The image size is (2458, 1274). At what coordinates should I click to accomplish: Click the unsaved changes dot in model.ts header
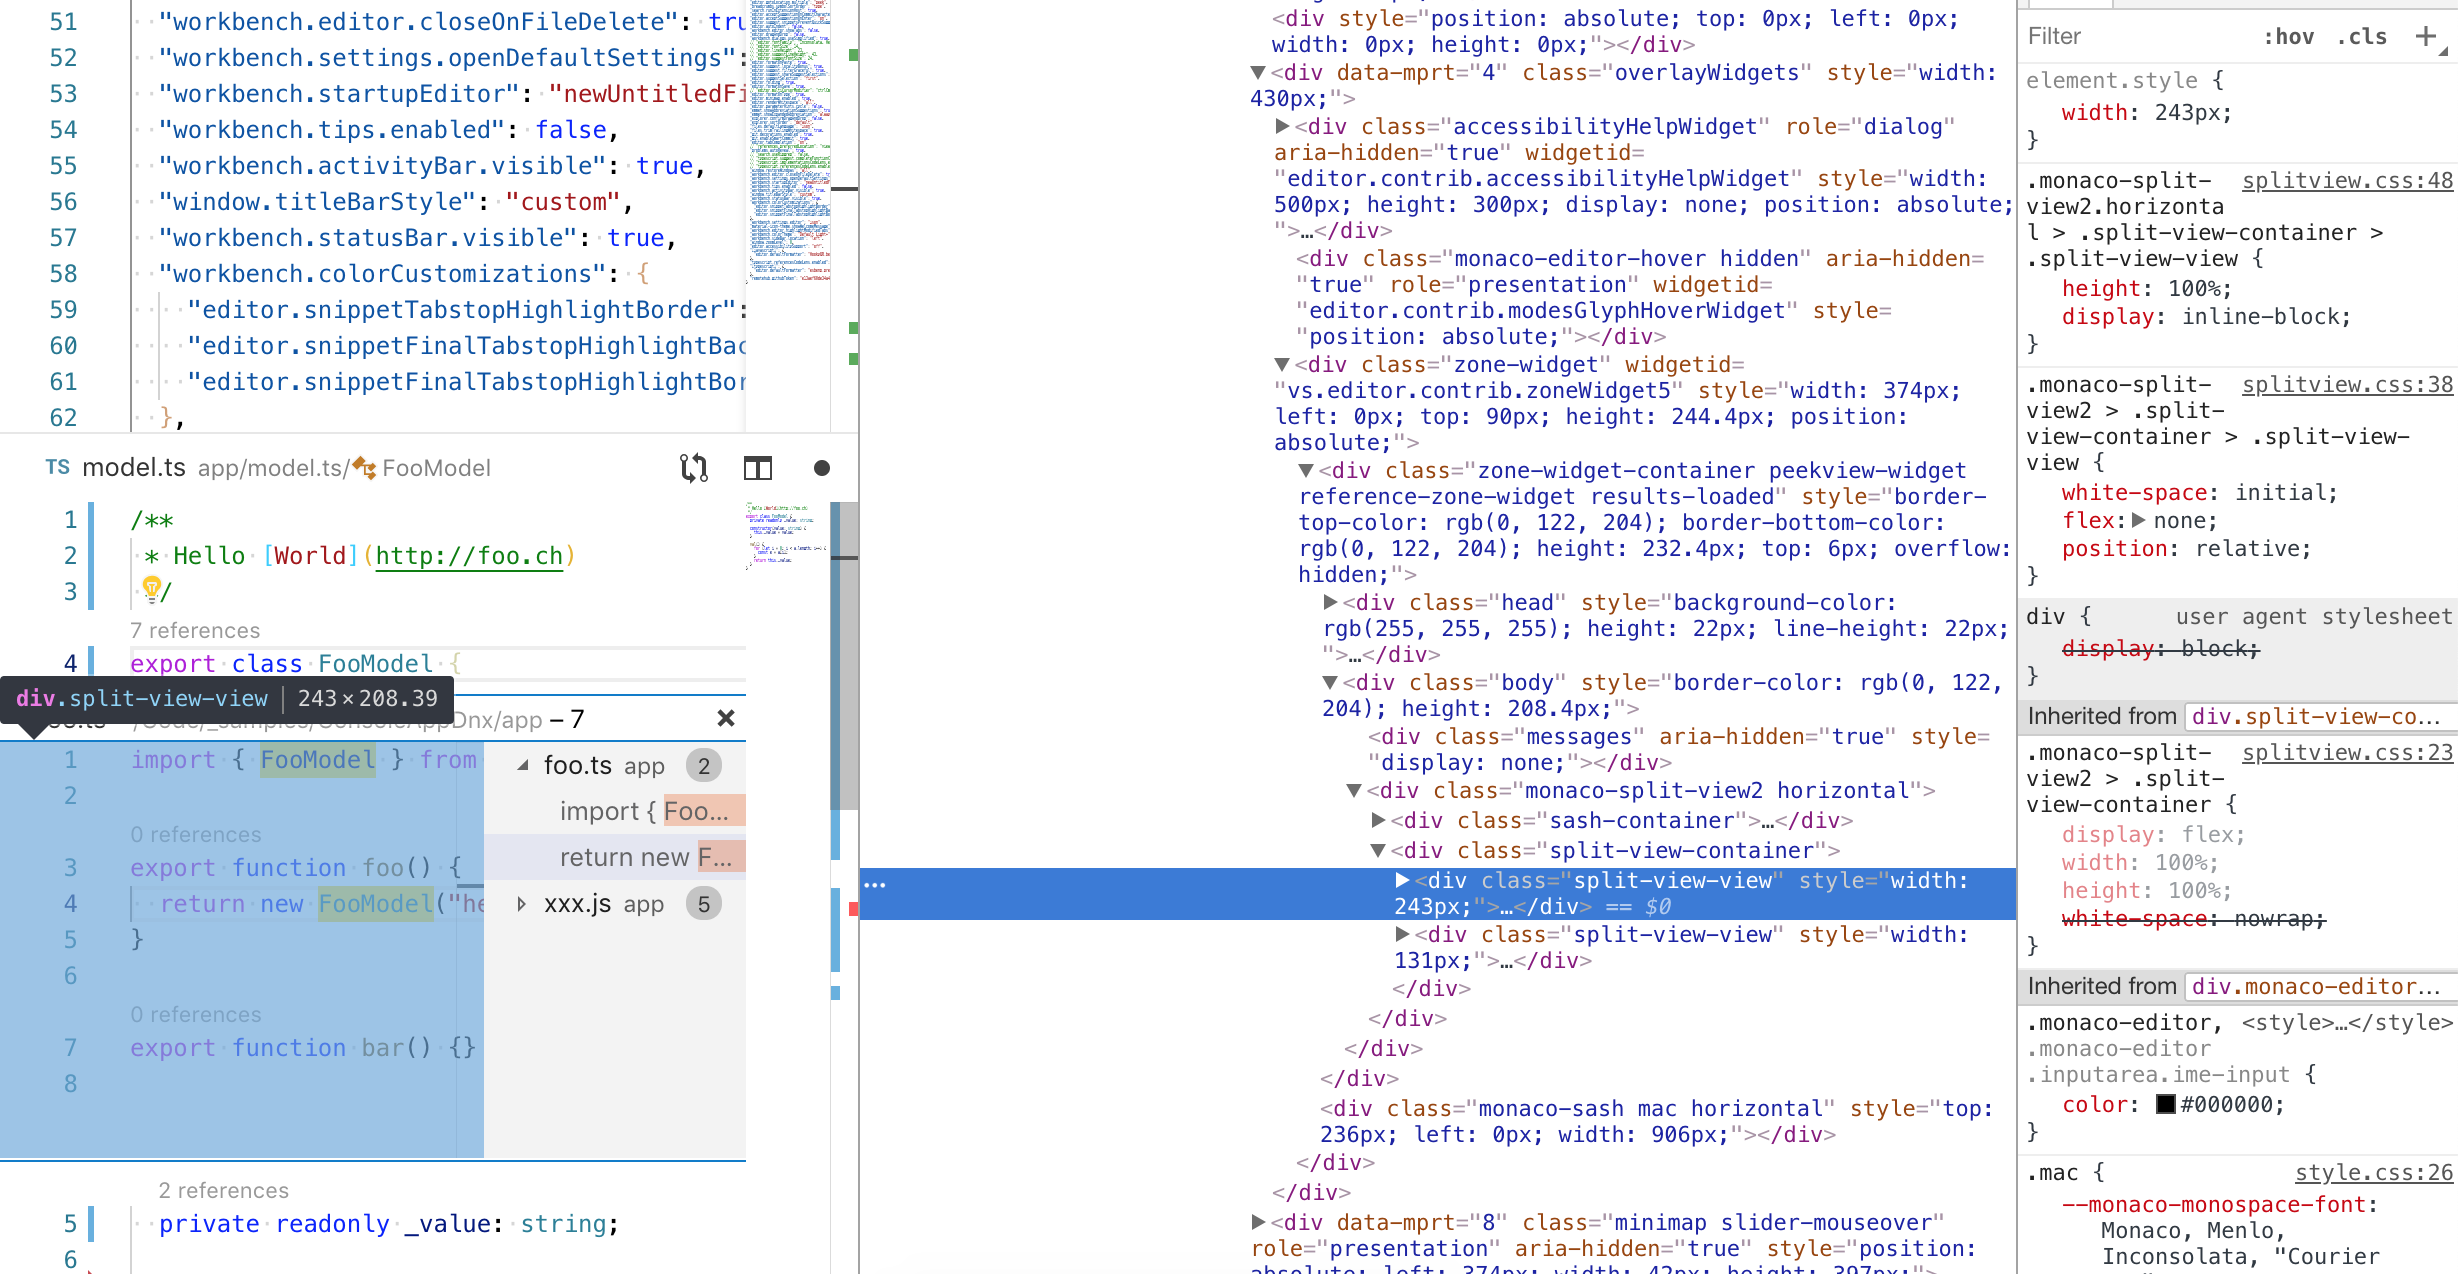coord(822,468)
